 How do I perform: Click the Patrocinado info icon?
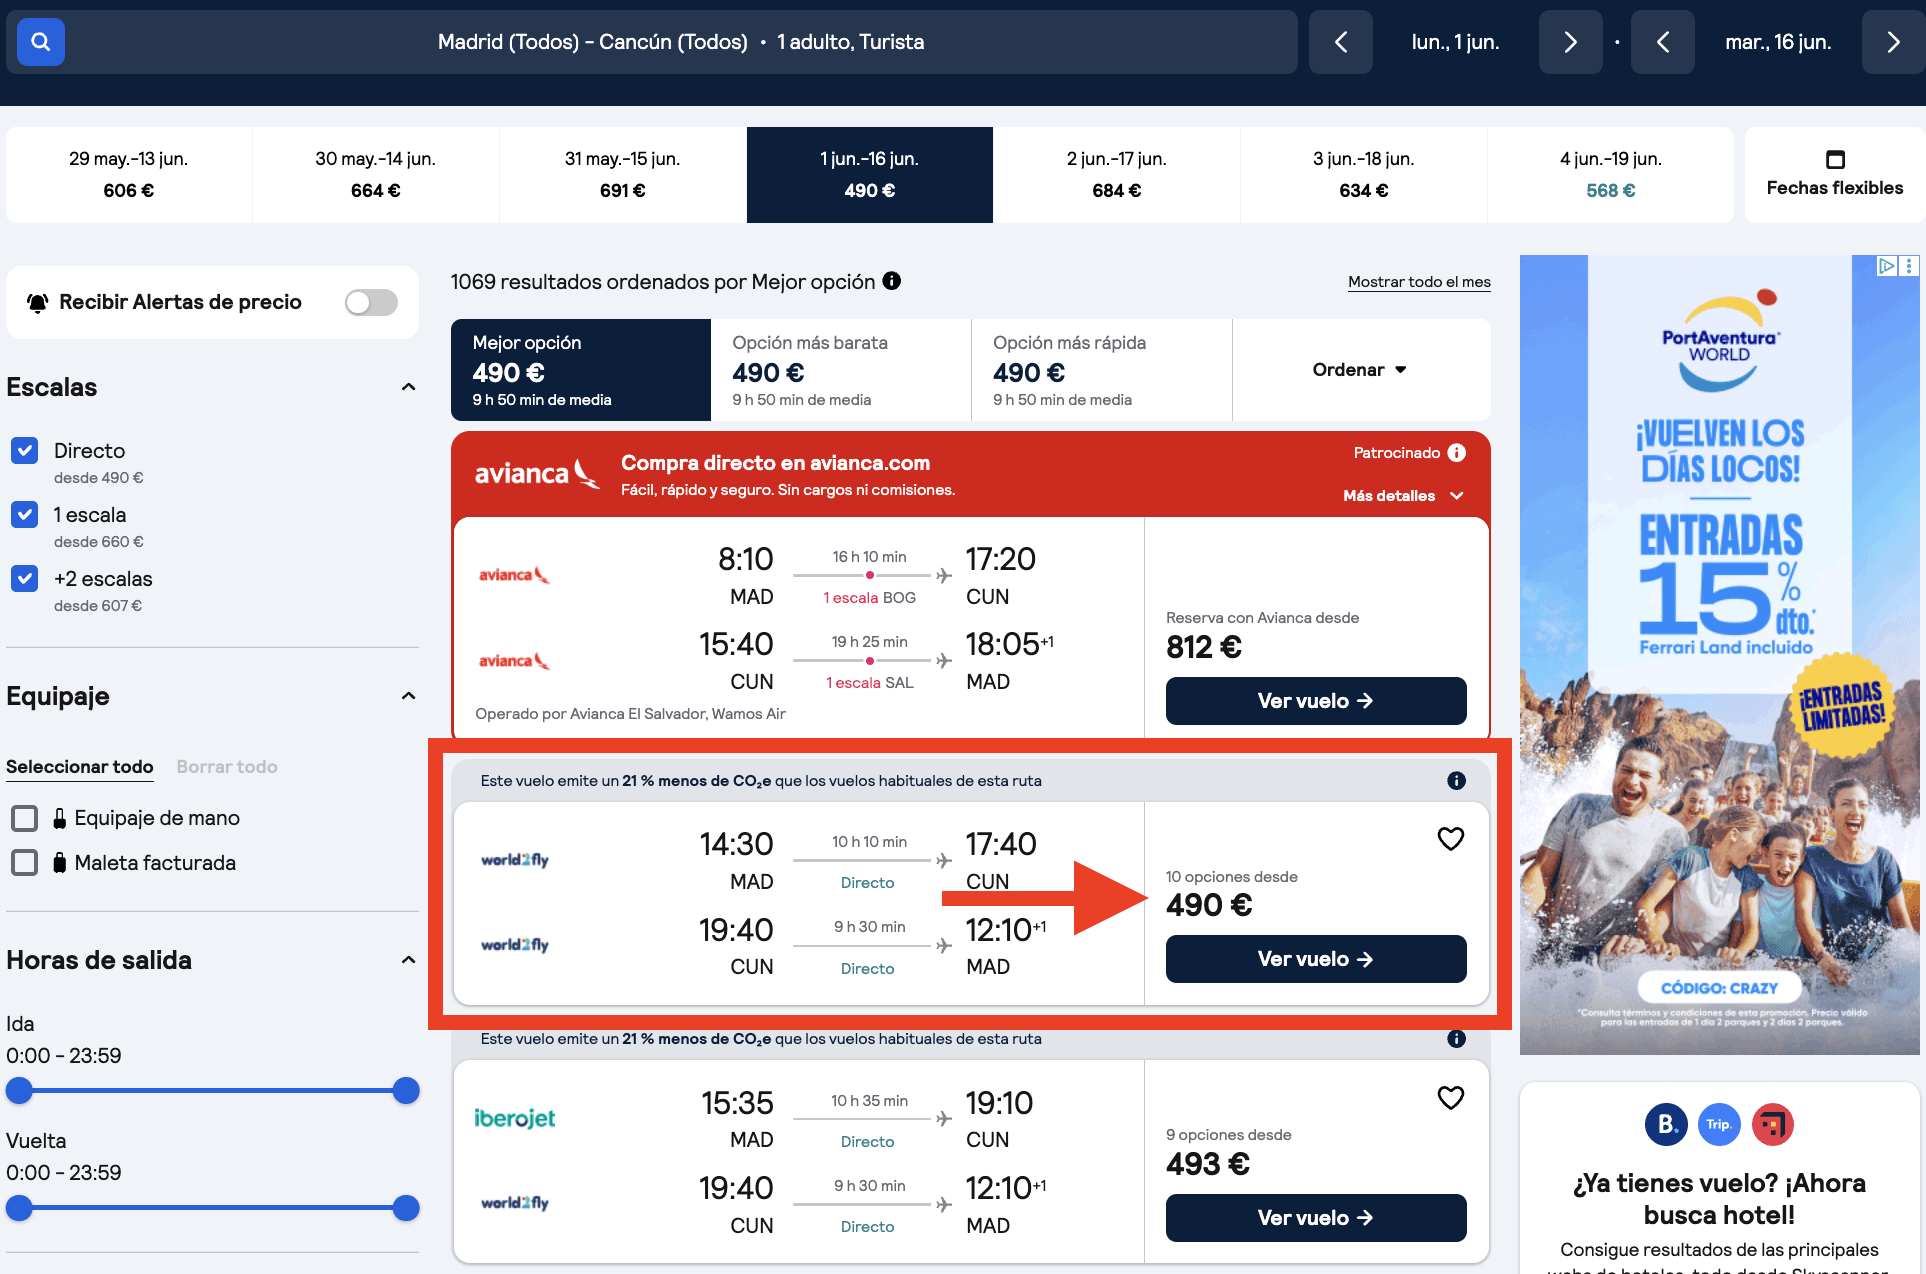click(x=1458, y=452)
